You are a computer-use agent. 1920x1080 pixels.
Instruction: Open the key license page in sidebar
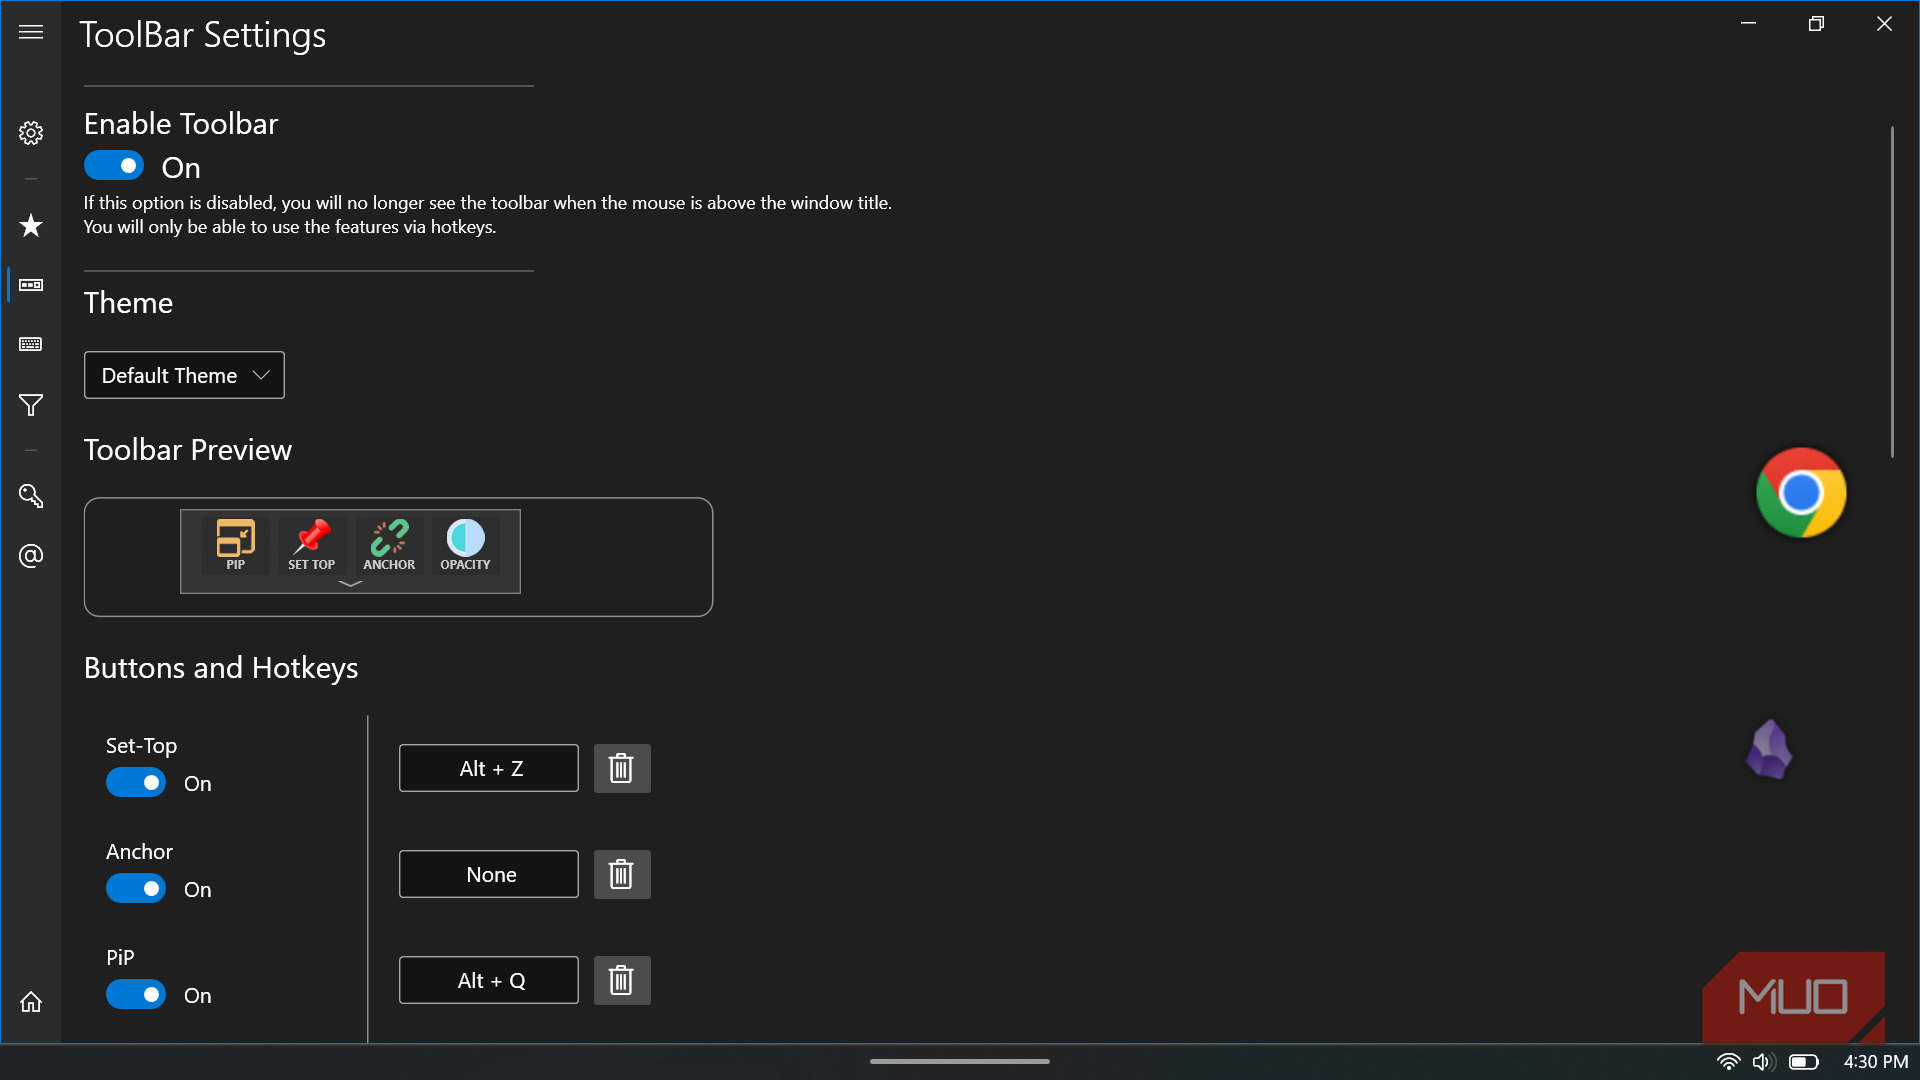31,496
